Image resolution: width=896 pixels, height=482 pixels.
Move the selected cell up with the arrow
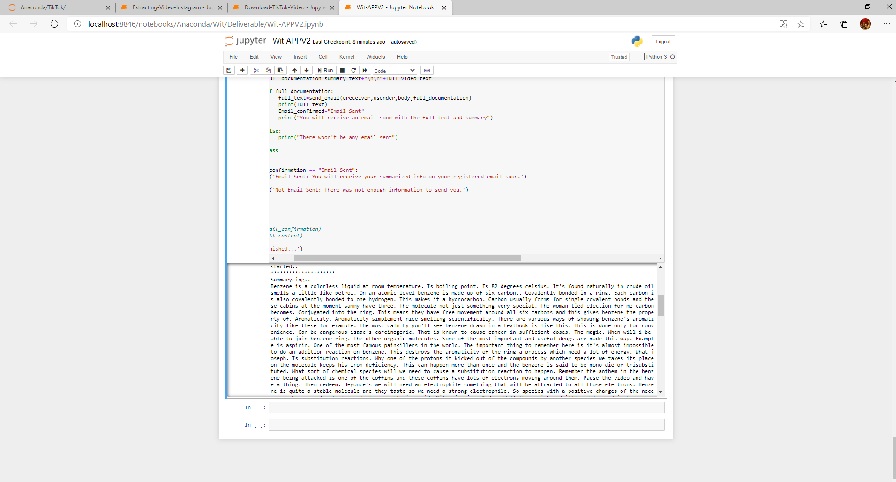tap(295, 70)
